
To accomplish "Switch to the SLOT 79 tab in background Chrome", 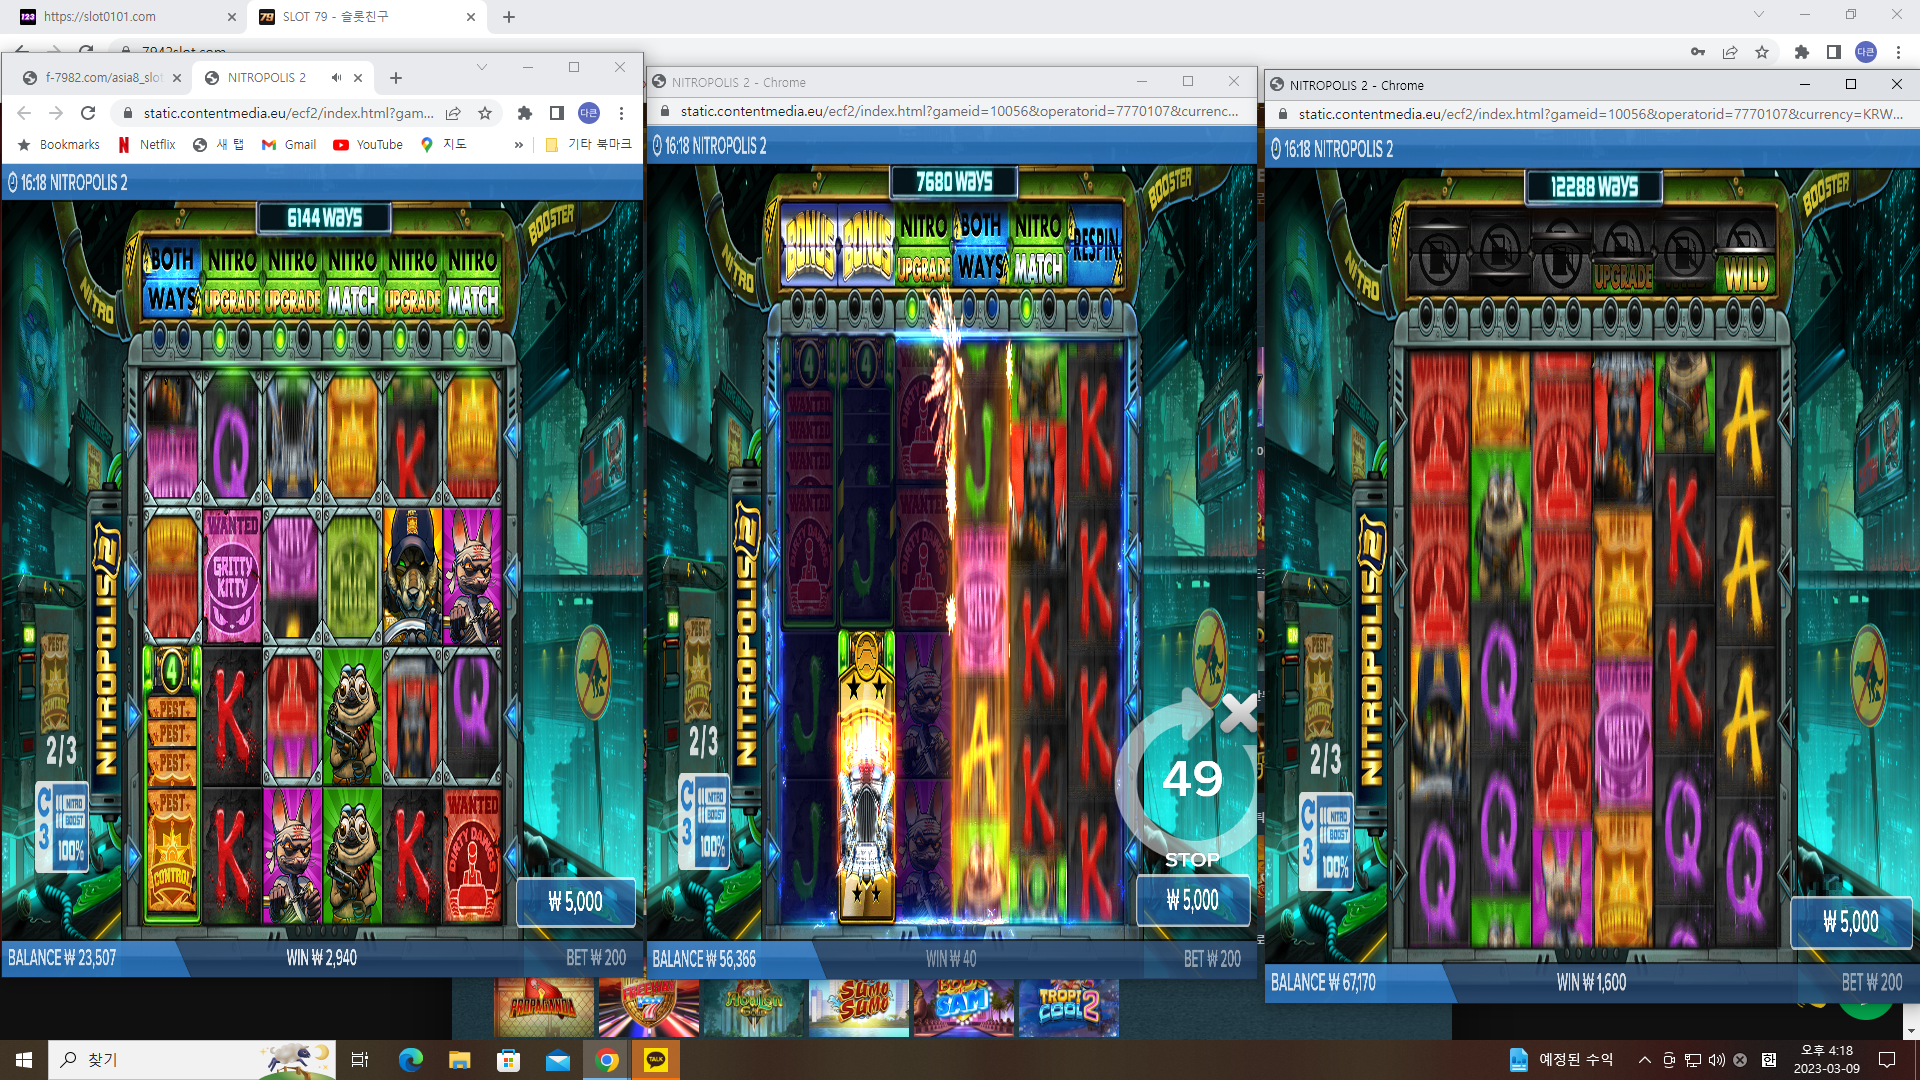I will coord(367,17).
